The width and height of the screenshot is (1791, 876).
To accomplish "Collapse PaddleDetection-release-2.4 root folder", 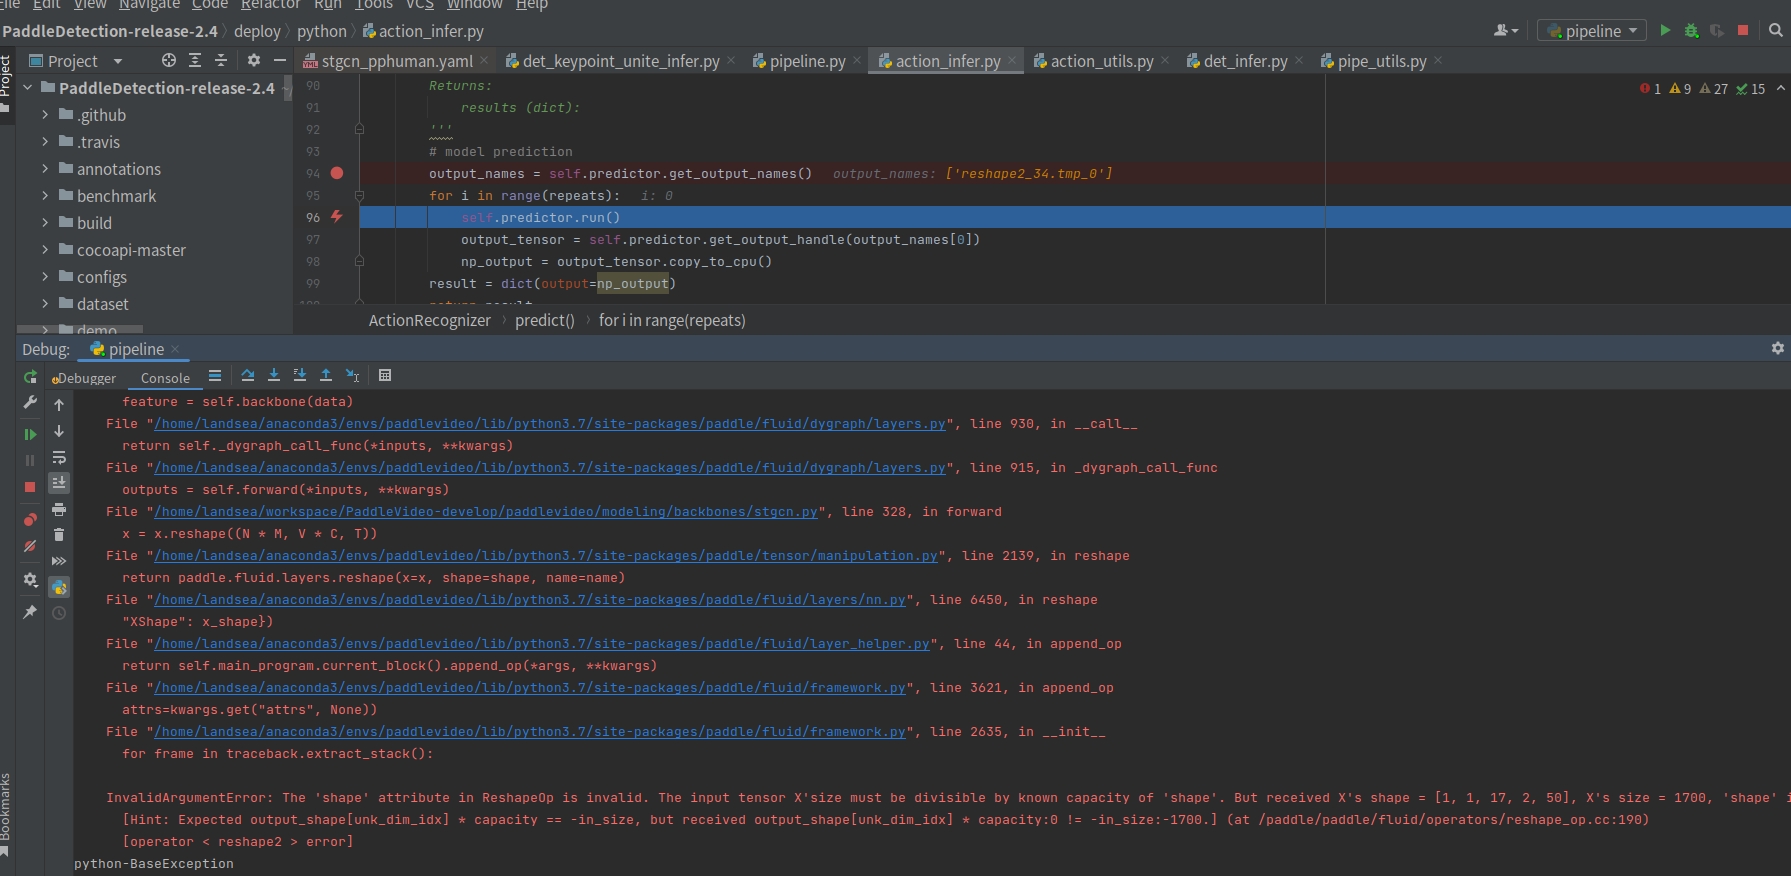I will (x=28, y=88).
